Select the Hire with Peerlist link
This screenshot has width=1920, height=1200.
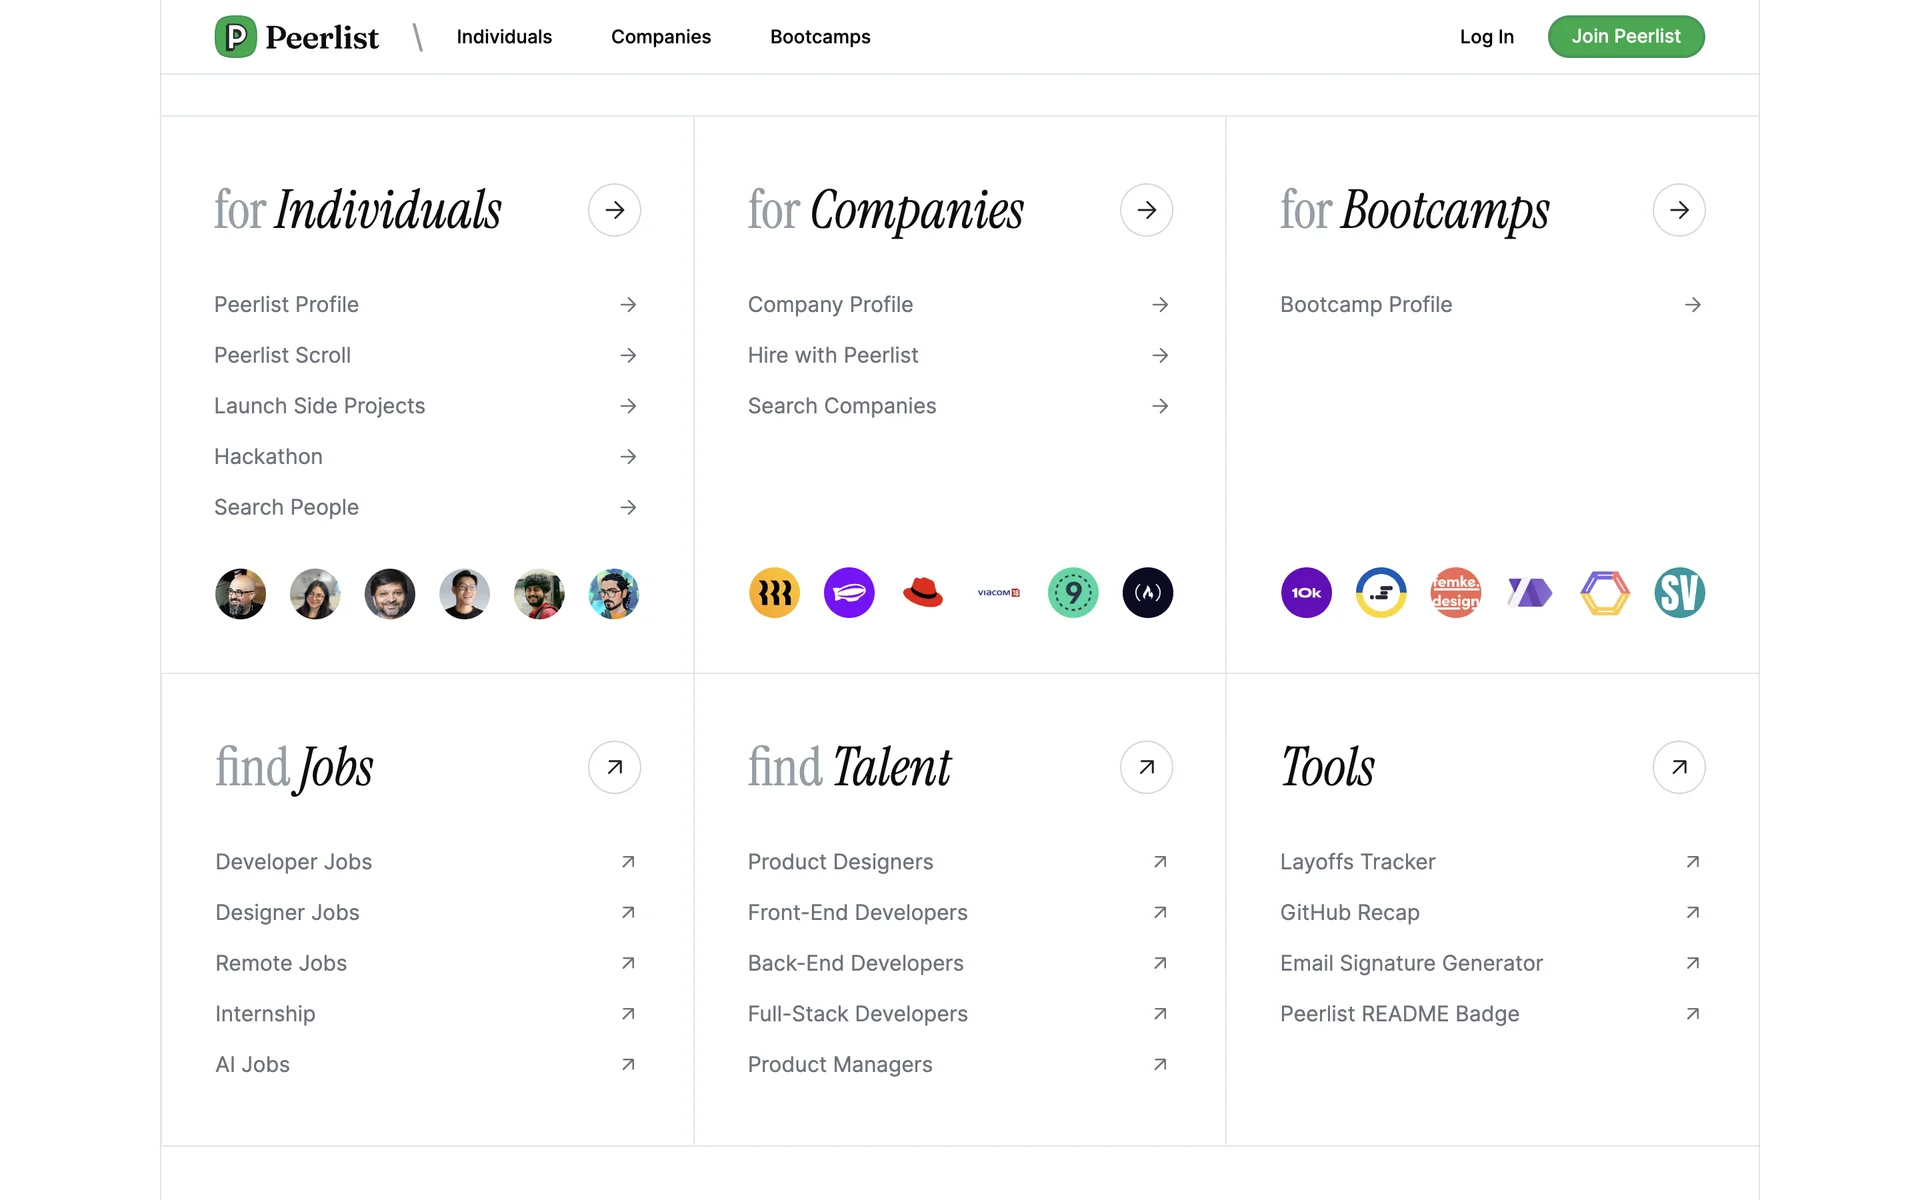pos(833,355)
